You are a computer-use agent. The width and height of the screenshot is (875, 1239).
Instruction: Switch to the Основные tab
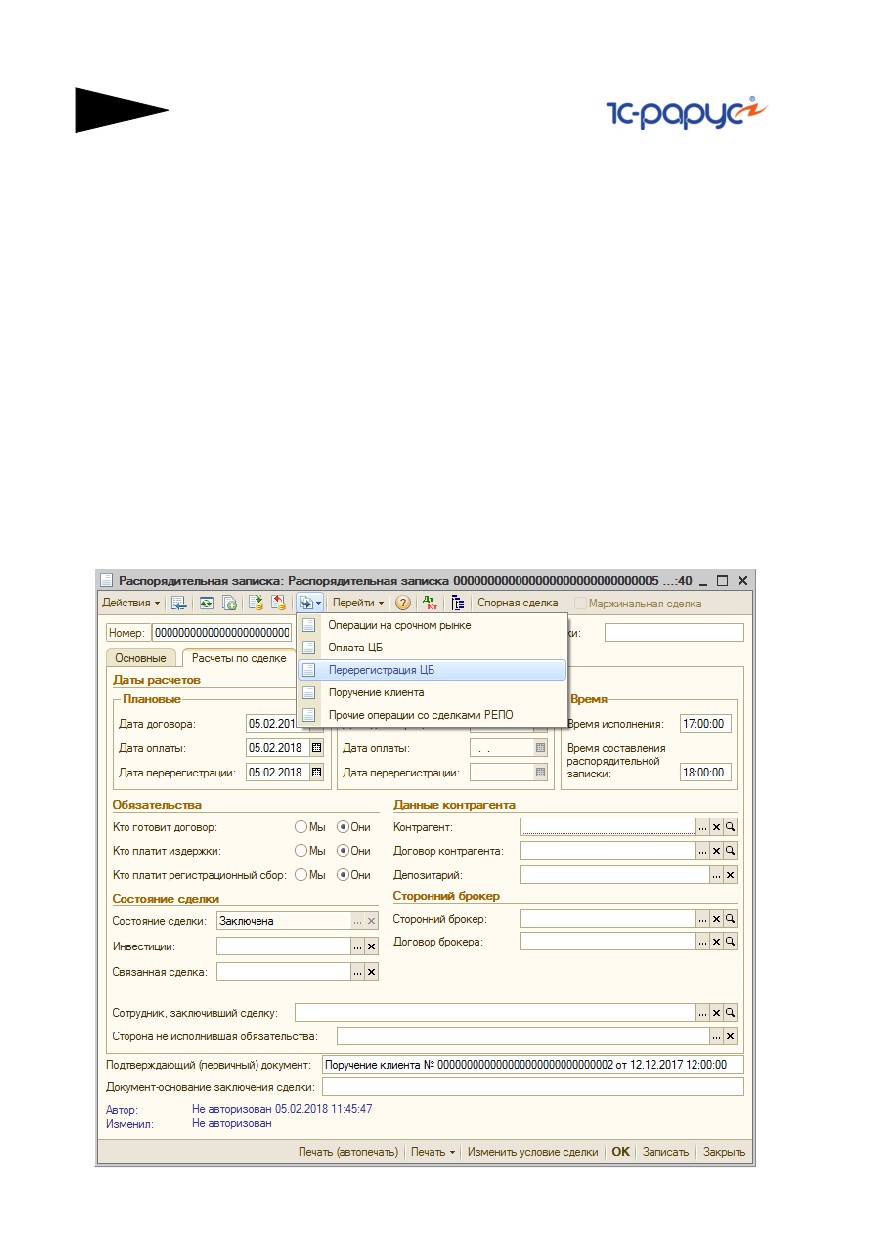[x=141, y=658]
